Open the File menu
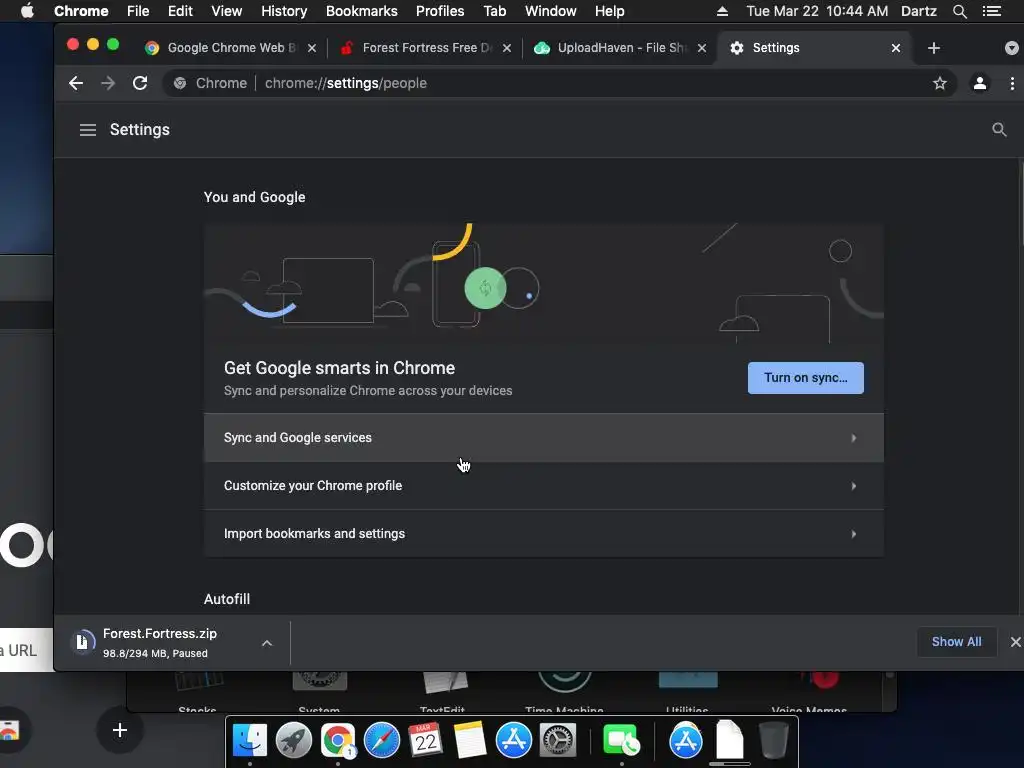The width and height of the screenshot is (1024, 768). (x=138, y=11)
